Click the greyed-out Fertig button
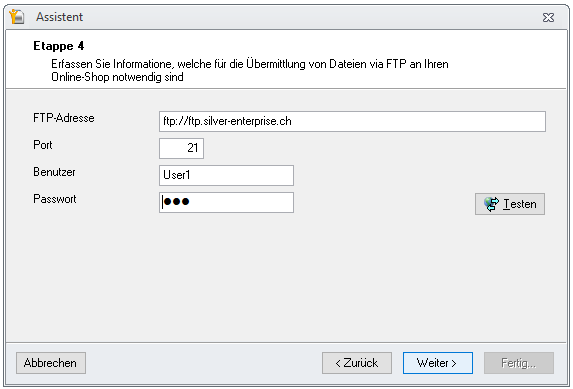Screen dimensions: 573x389 point(519,363)
